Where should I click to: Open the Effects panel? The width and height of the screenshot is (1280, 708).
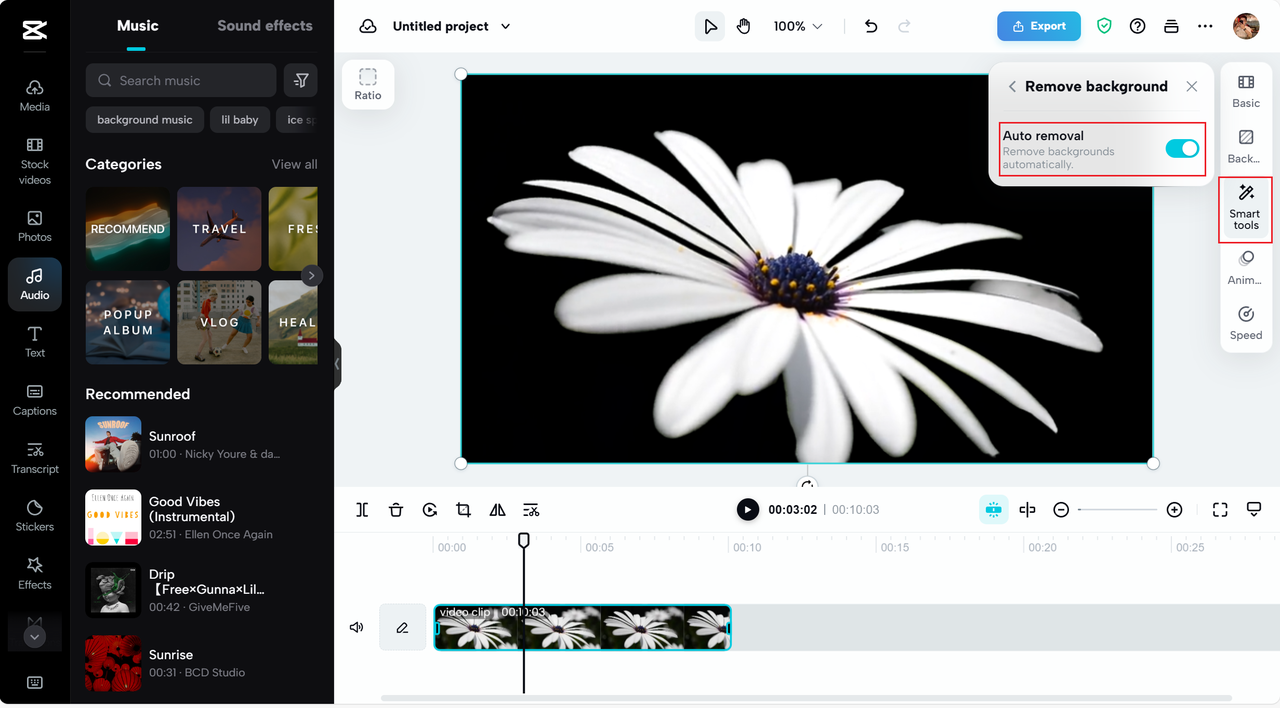(x=35, y=573)
